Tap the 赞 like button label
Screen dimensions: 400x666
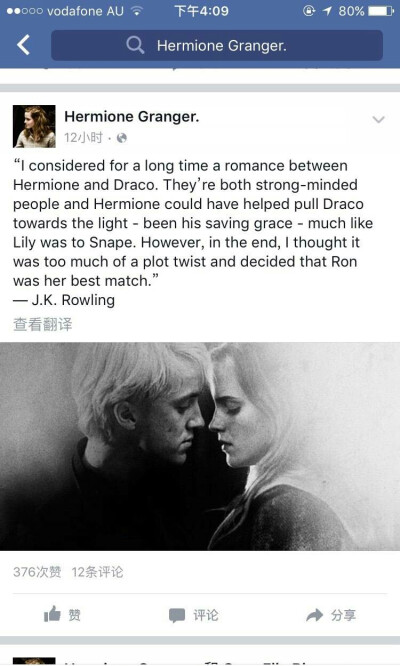[x=75, y=615]
